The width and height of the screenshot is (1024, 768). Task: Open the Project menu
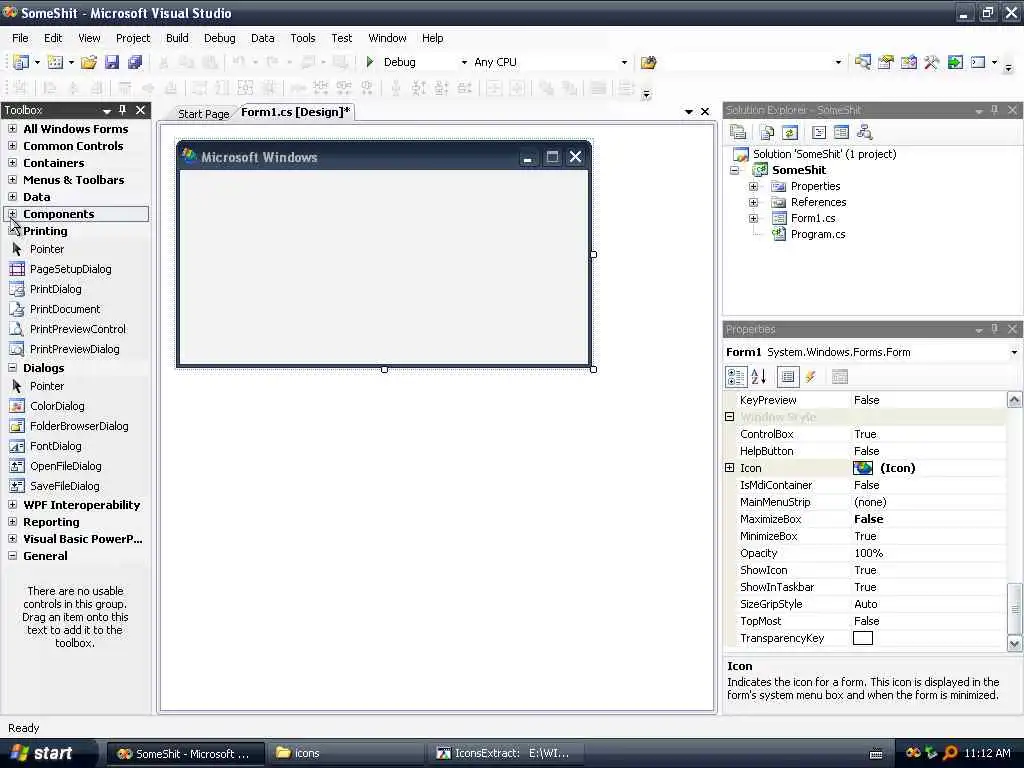(x=133, y=38)
